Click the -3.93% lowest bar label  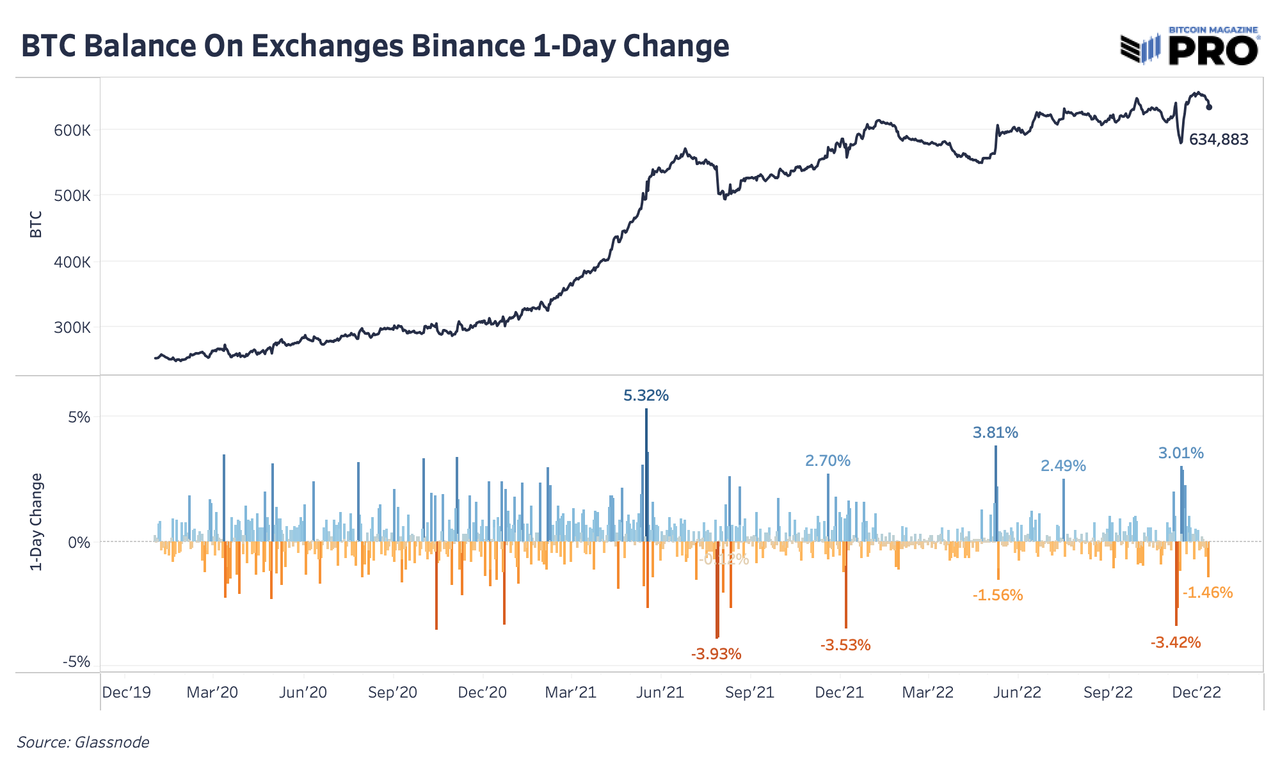716,654
